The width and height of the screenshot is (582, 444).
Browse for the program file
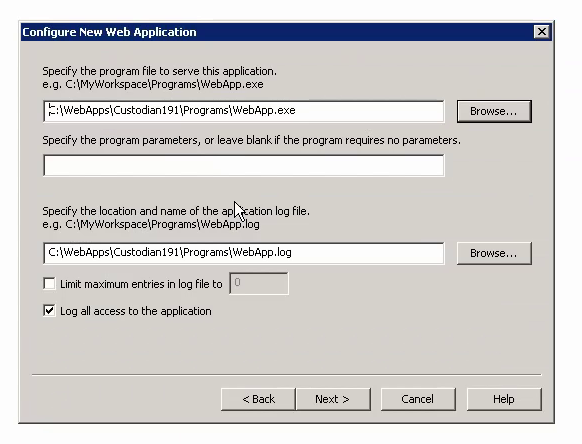[494, 111]
